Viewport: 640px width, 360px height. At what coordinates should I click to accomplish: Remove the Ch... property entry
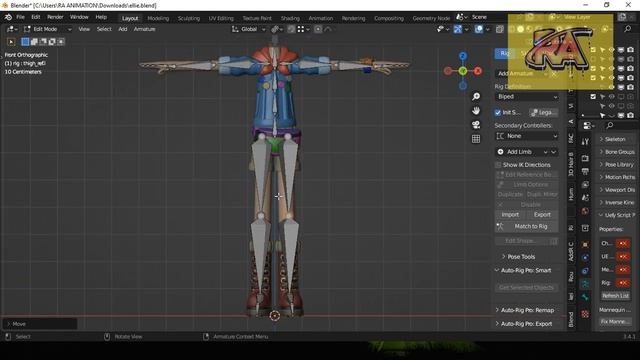tap(623, 243)
